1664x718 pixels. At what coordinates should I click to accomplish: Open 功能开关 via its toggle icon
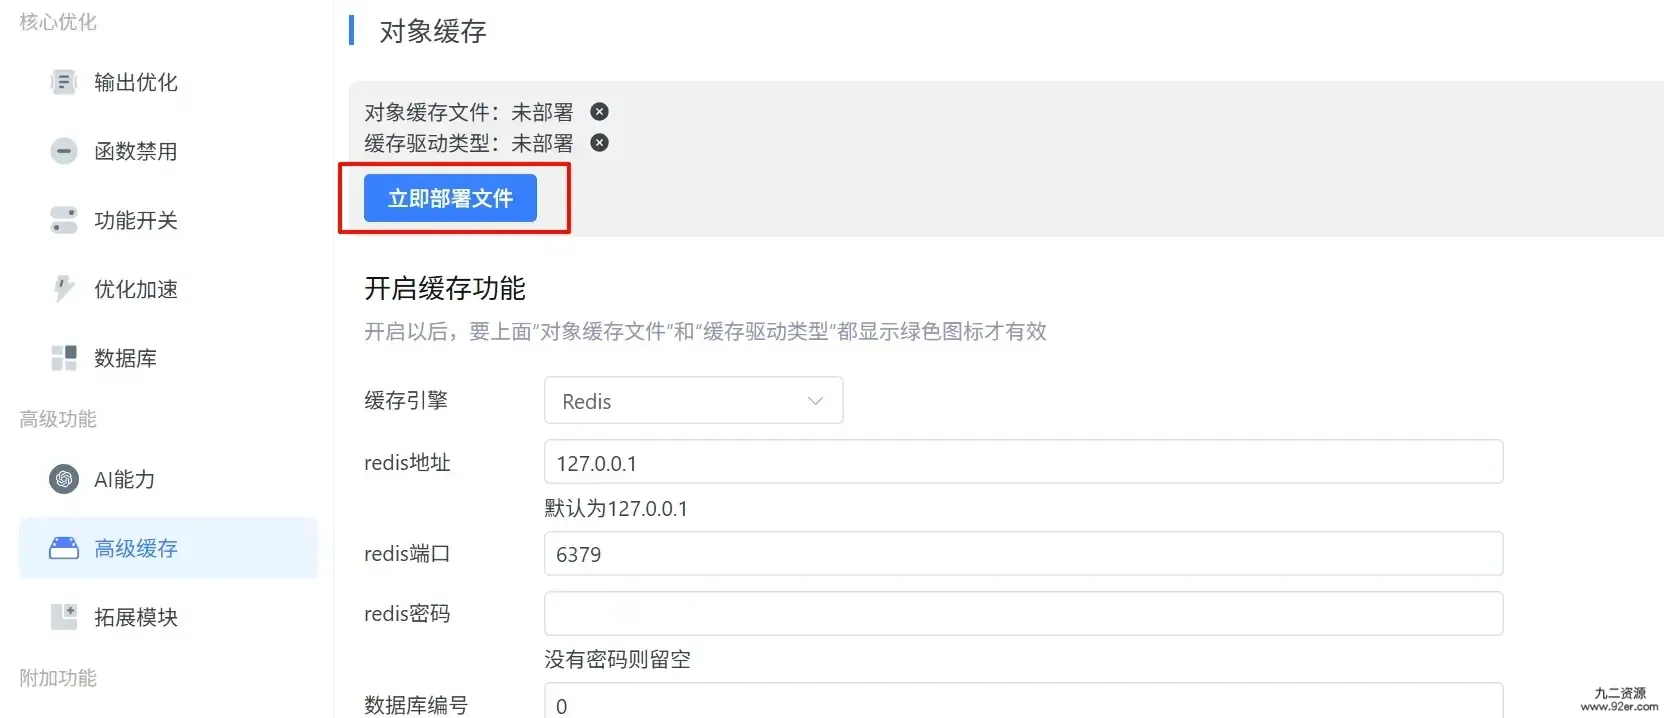click(64, 220)
